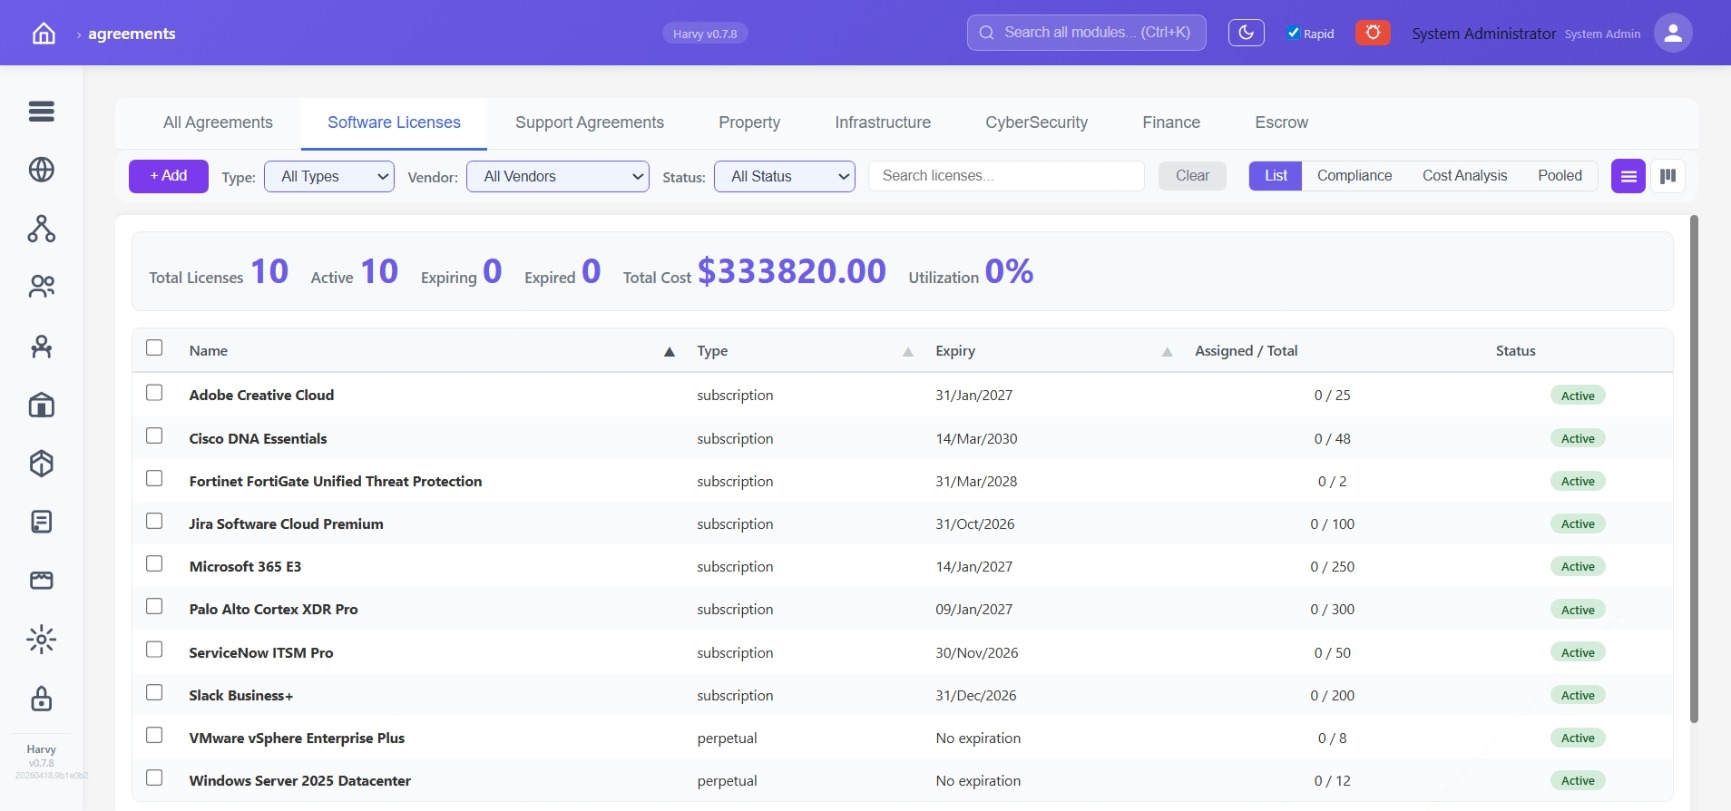Open the Type filter dropdown

[329, 176]
